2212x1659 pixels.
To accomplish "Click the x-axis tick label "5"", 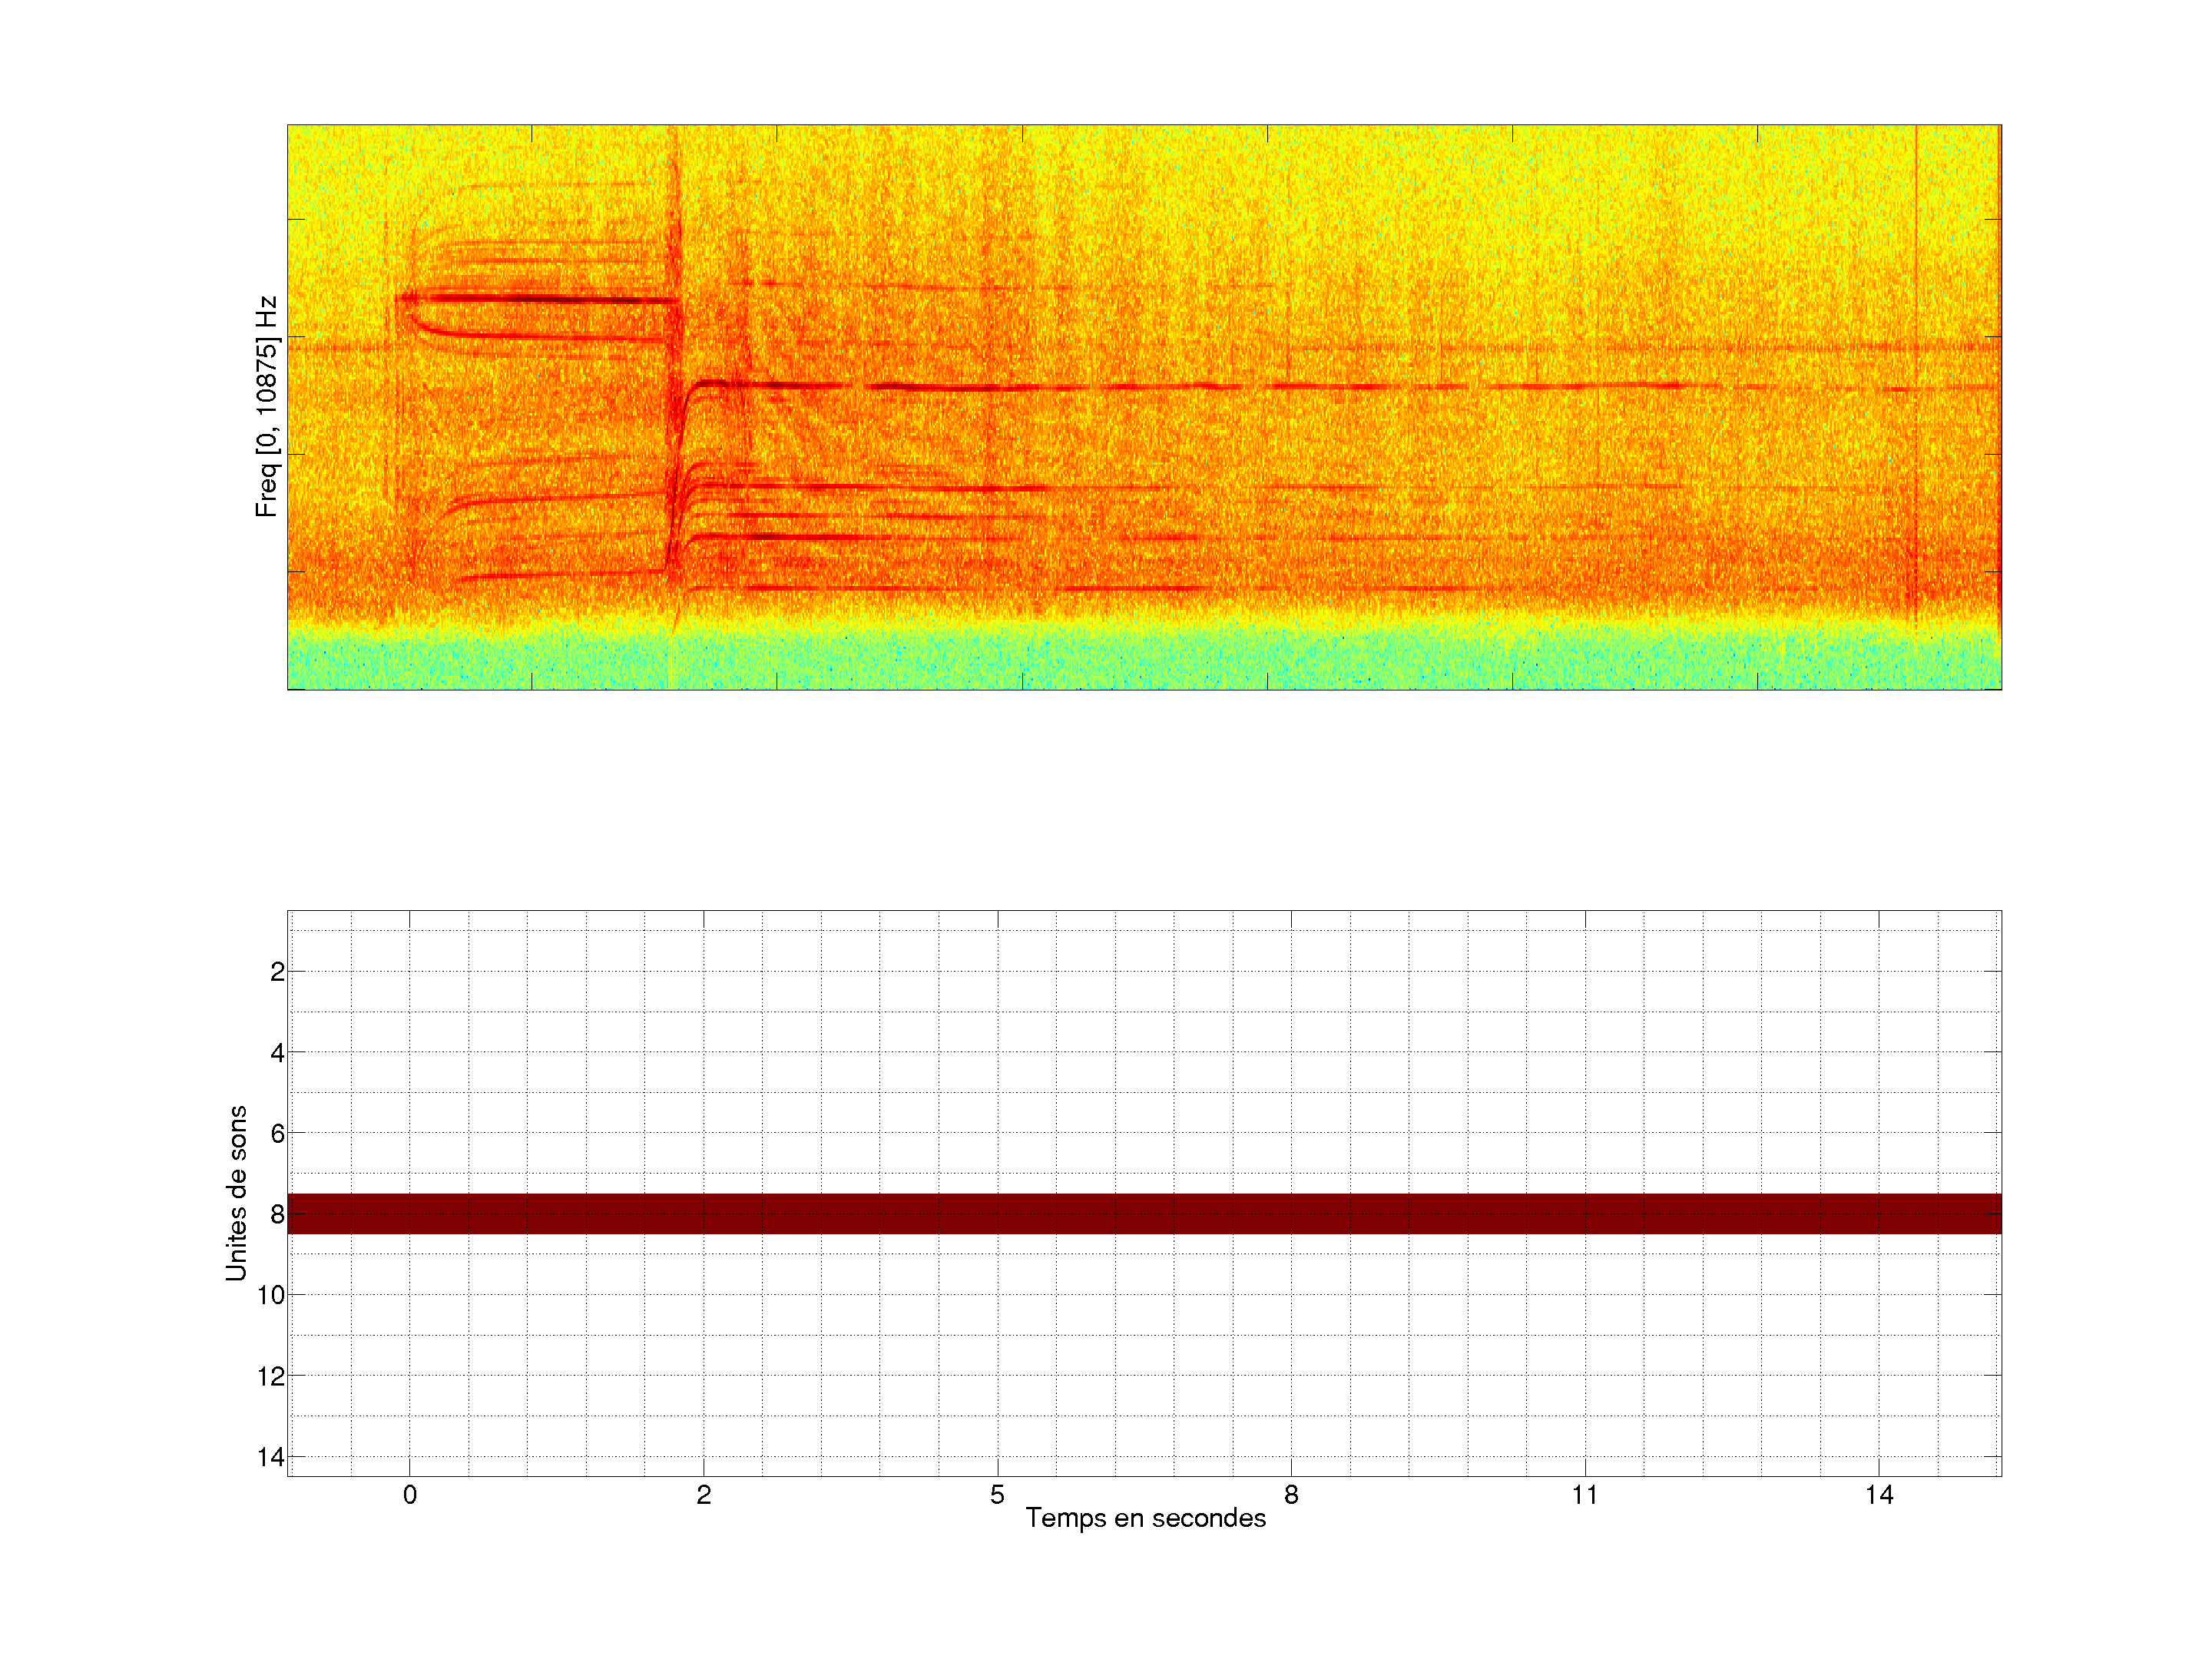I will (997, 1495).
